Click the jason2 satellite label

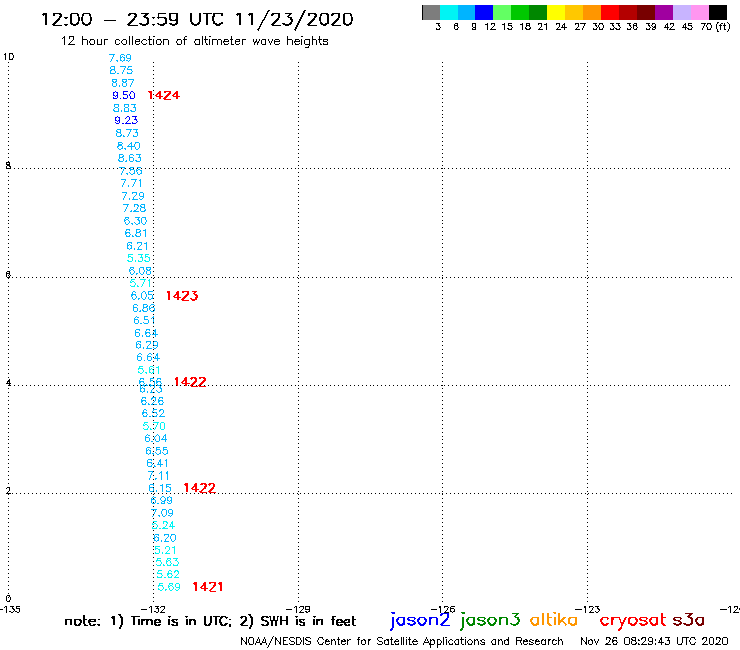(420, 620)
